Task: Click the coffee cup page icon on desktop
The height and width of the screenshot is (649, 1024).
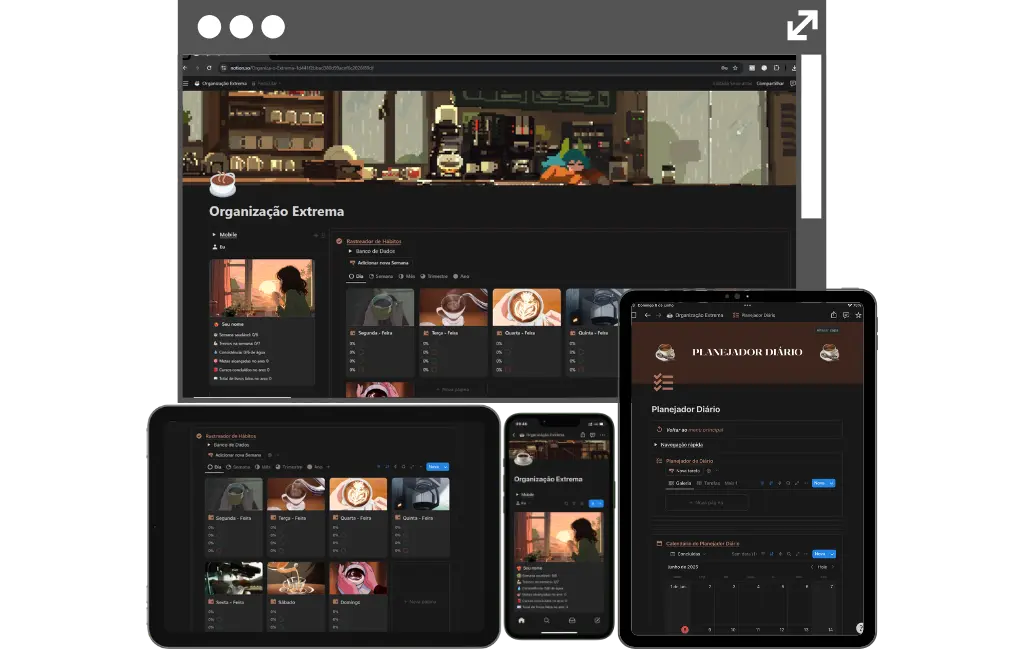Action: [222, 184]
